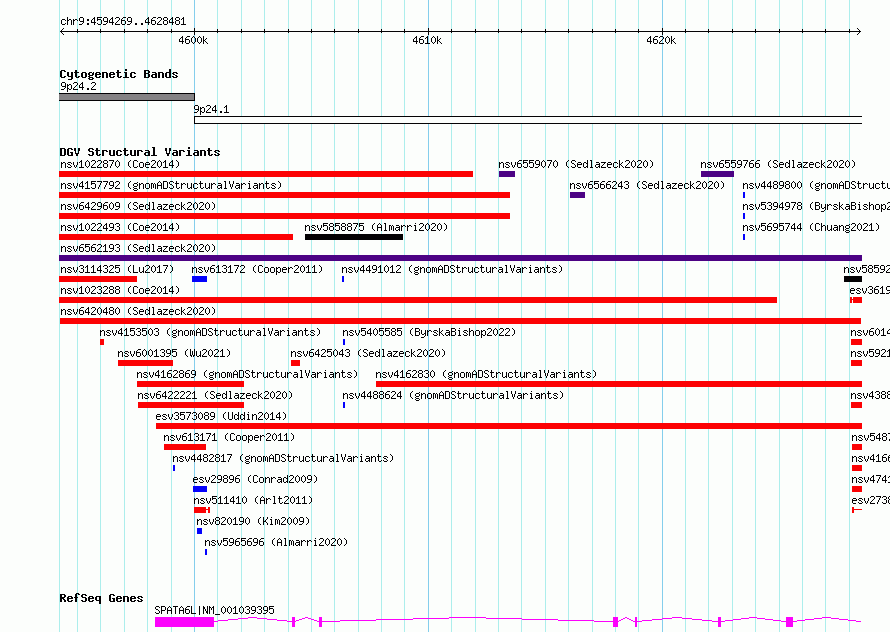The height and width of the screenshot is (632, 890).
Task: Click the nsv820190 (Kim2009) label
Action: click(253, 521)
